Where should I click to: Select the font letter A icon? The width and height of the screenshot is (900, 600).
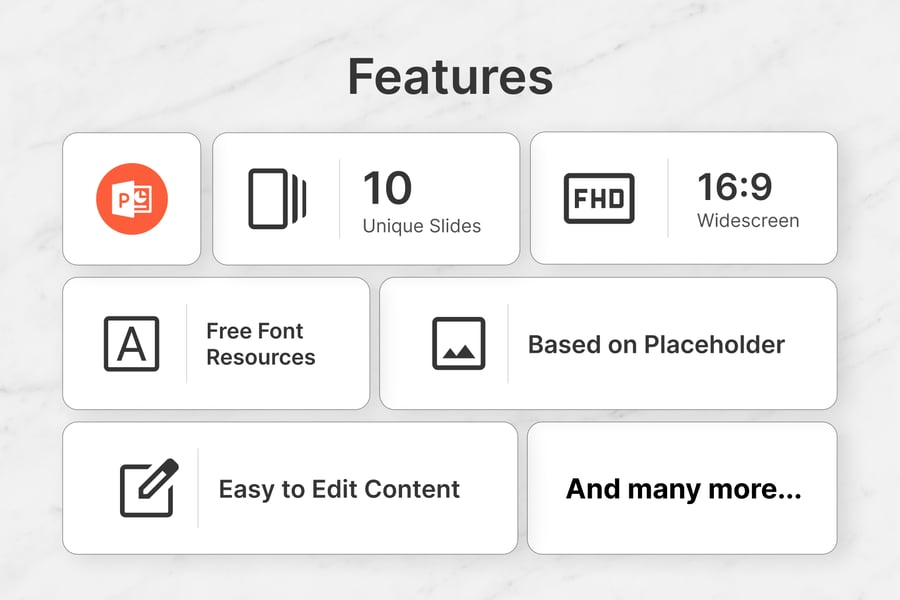pyautogui.click(x=131, y=344)
